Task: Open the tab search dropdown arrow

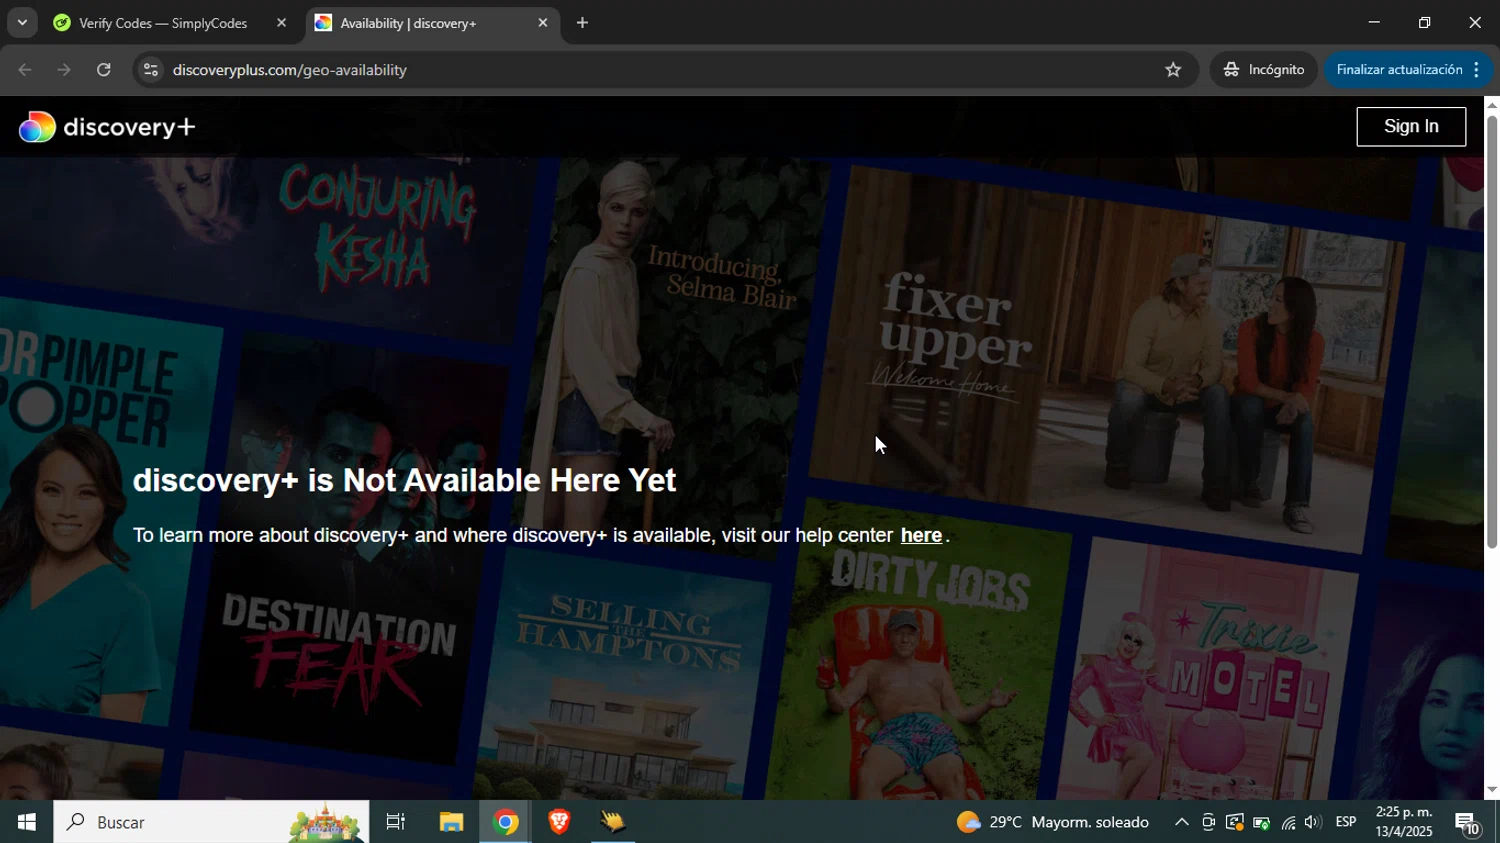Action: pyautogui.click(x=22, y=23)
